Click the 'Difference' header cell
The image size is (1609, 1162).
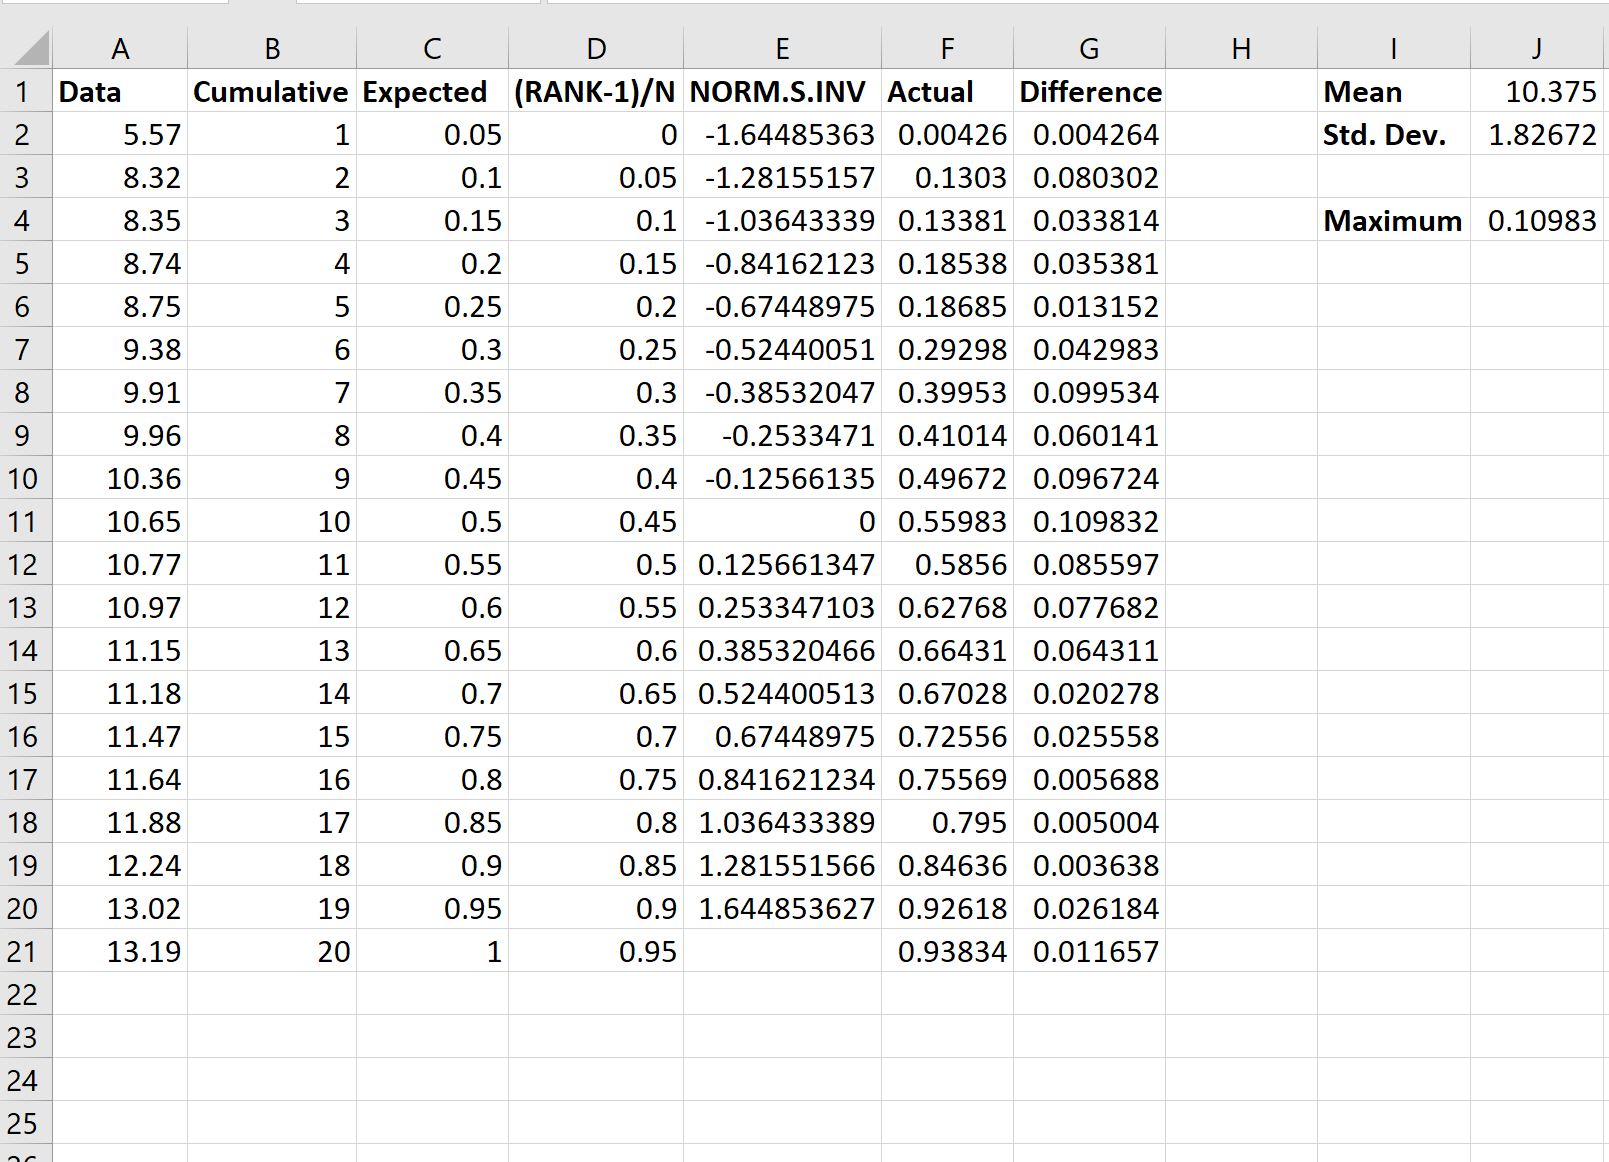1088,91
